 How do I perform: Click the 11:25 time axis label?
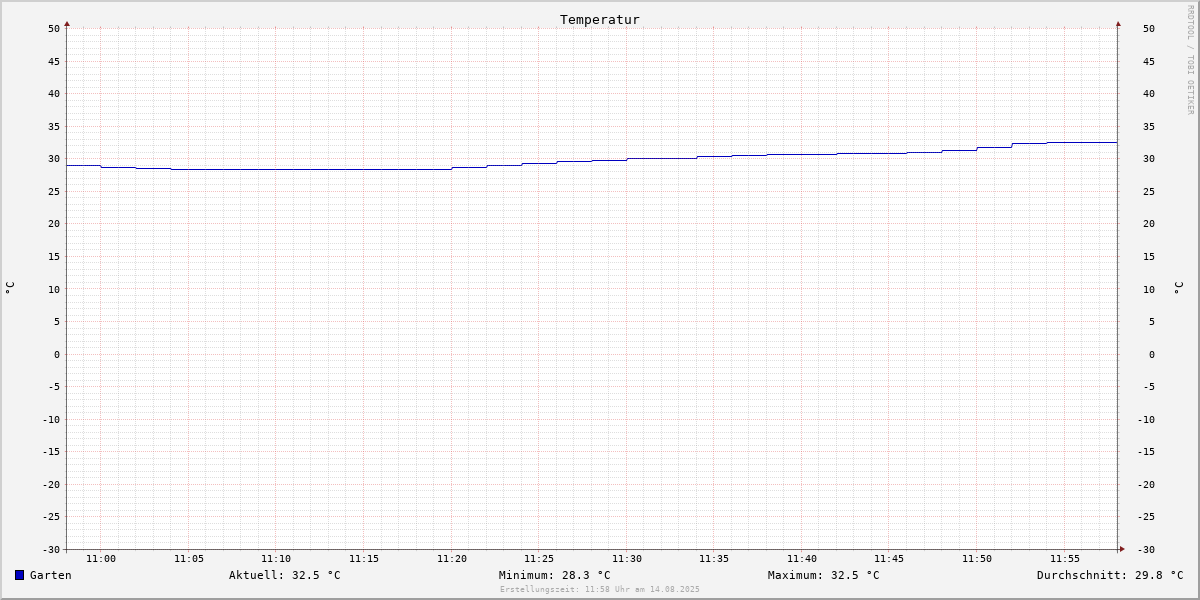click(x=539, y=559)
